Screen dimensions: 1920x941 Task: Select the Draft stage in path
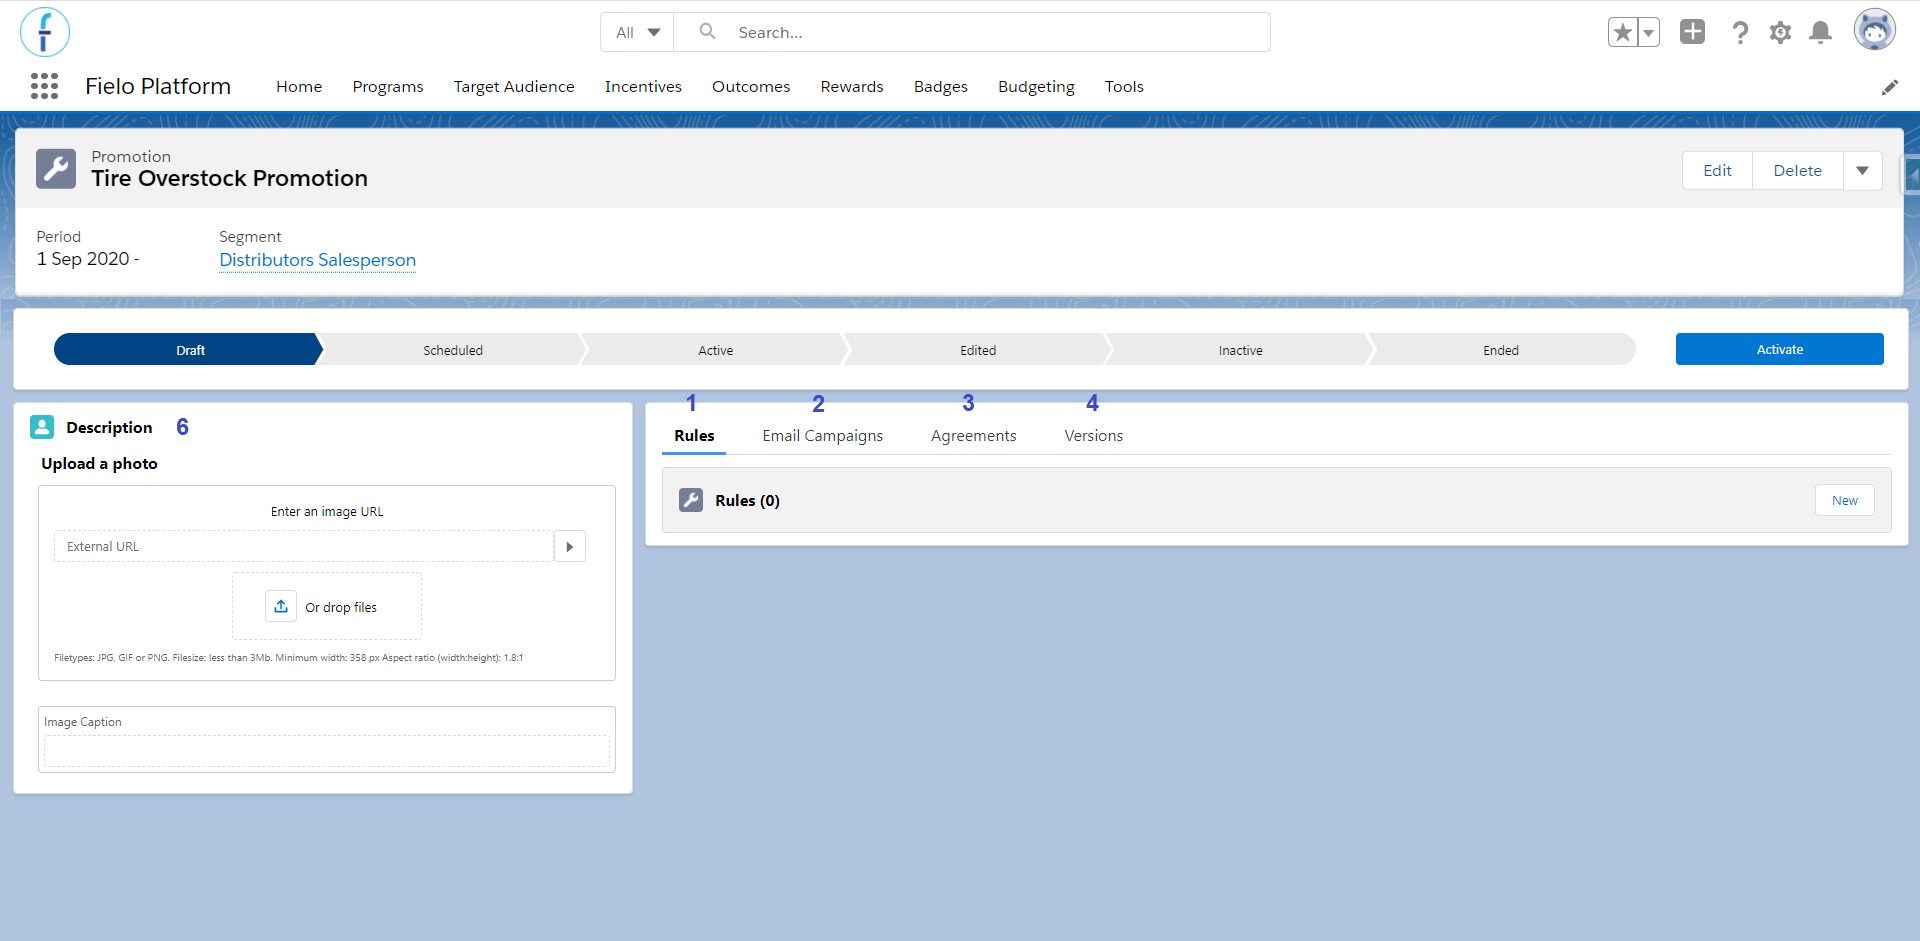189,349
